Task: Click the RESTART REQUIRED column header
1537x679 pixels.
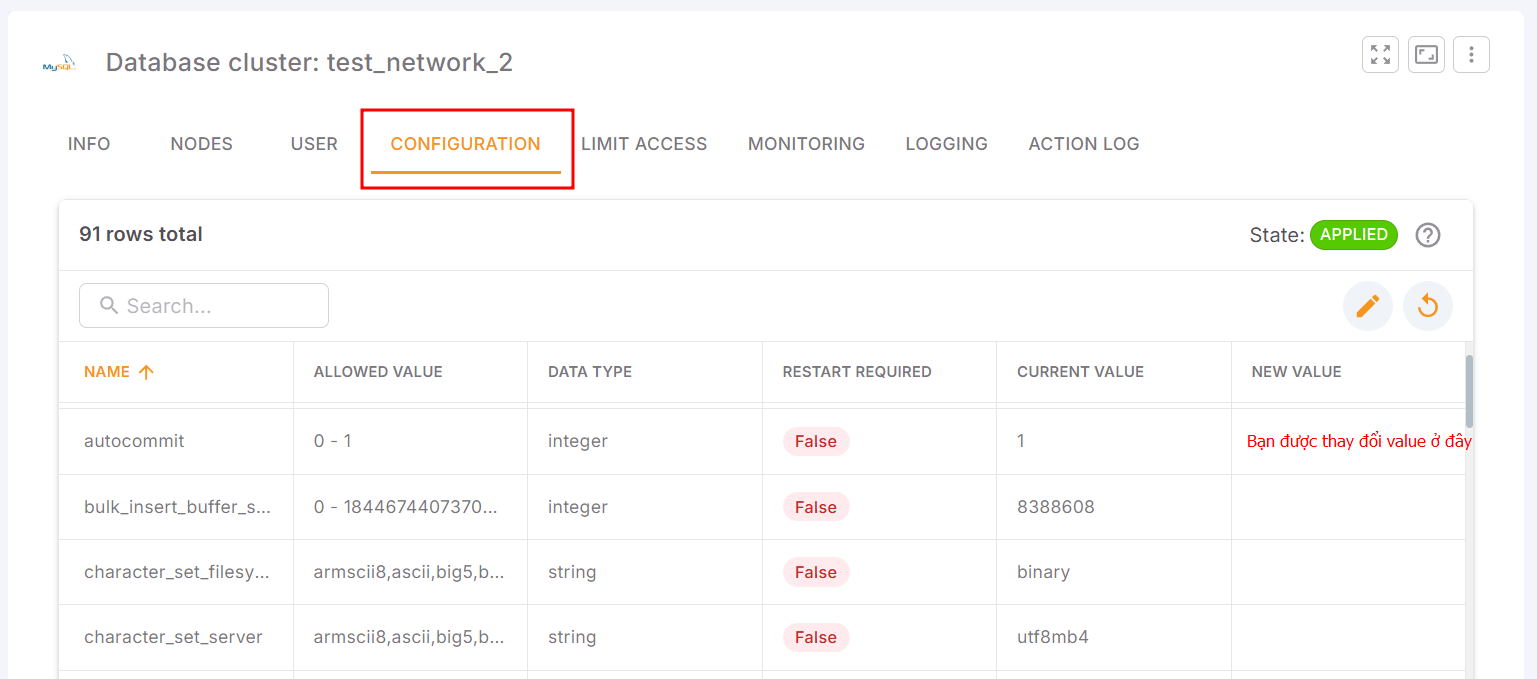Action: coord(857,372)
